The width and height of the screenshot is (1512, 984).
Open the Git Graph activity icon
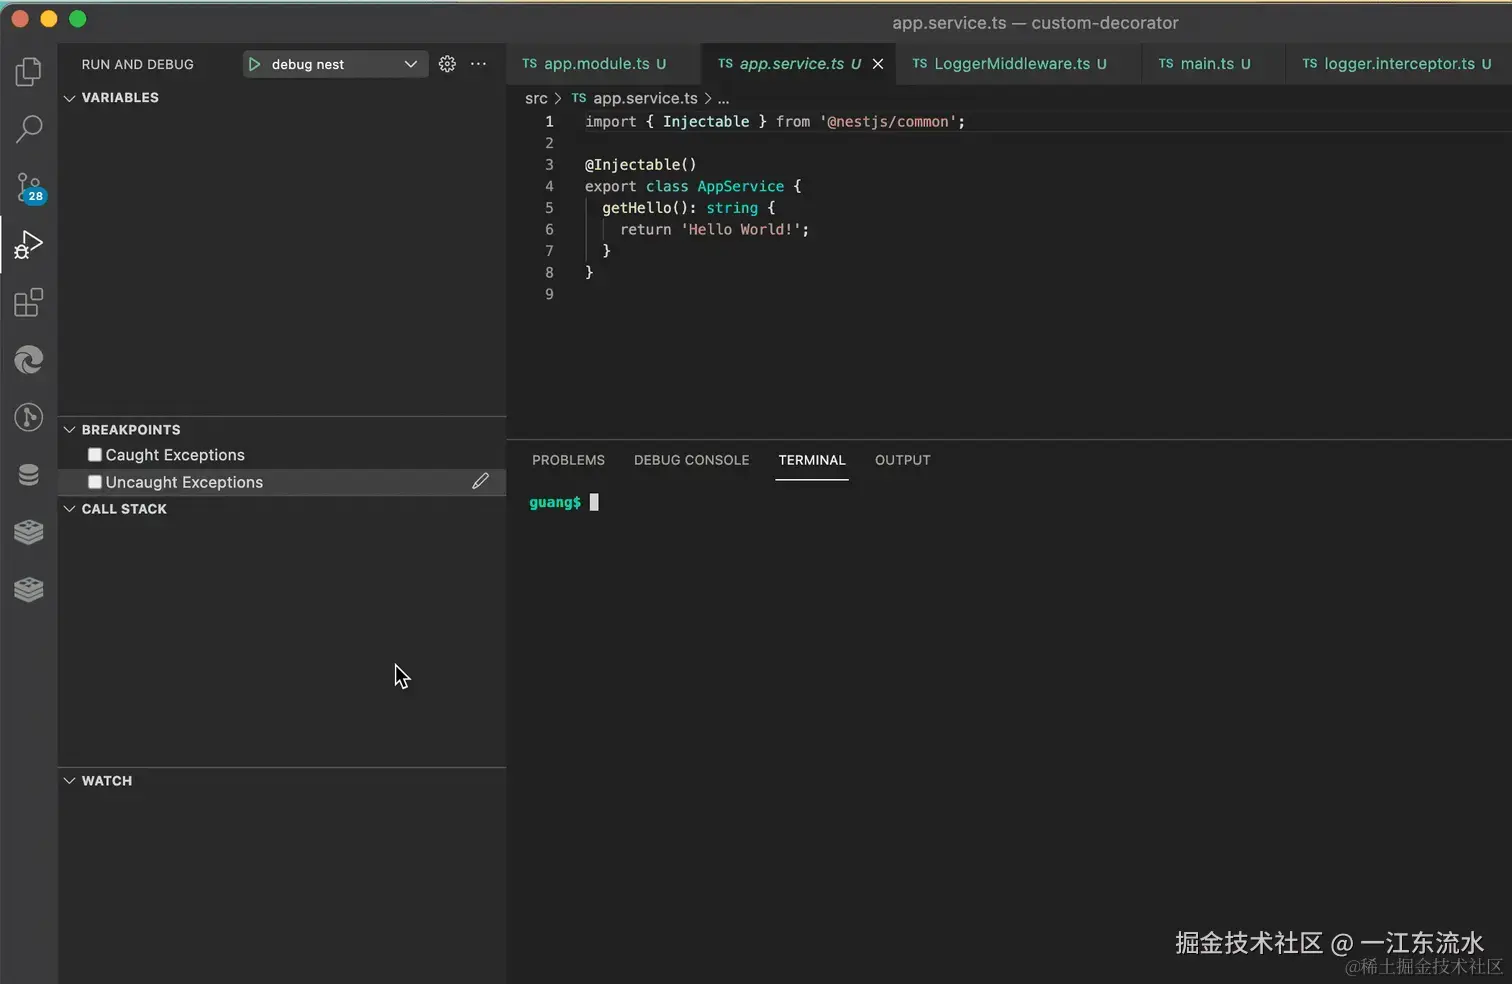tap(29, 416)
